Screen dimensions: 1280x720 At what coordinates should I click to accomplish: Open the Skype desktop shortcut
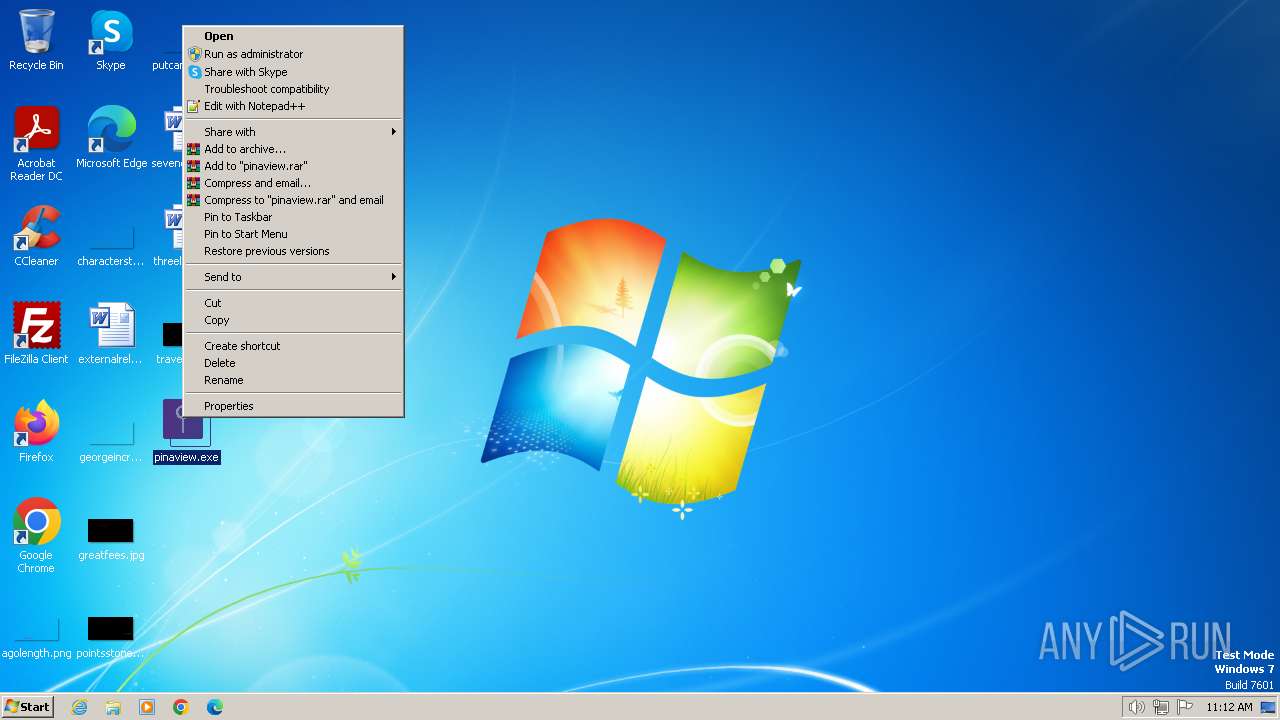(x=111, y=40)
